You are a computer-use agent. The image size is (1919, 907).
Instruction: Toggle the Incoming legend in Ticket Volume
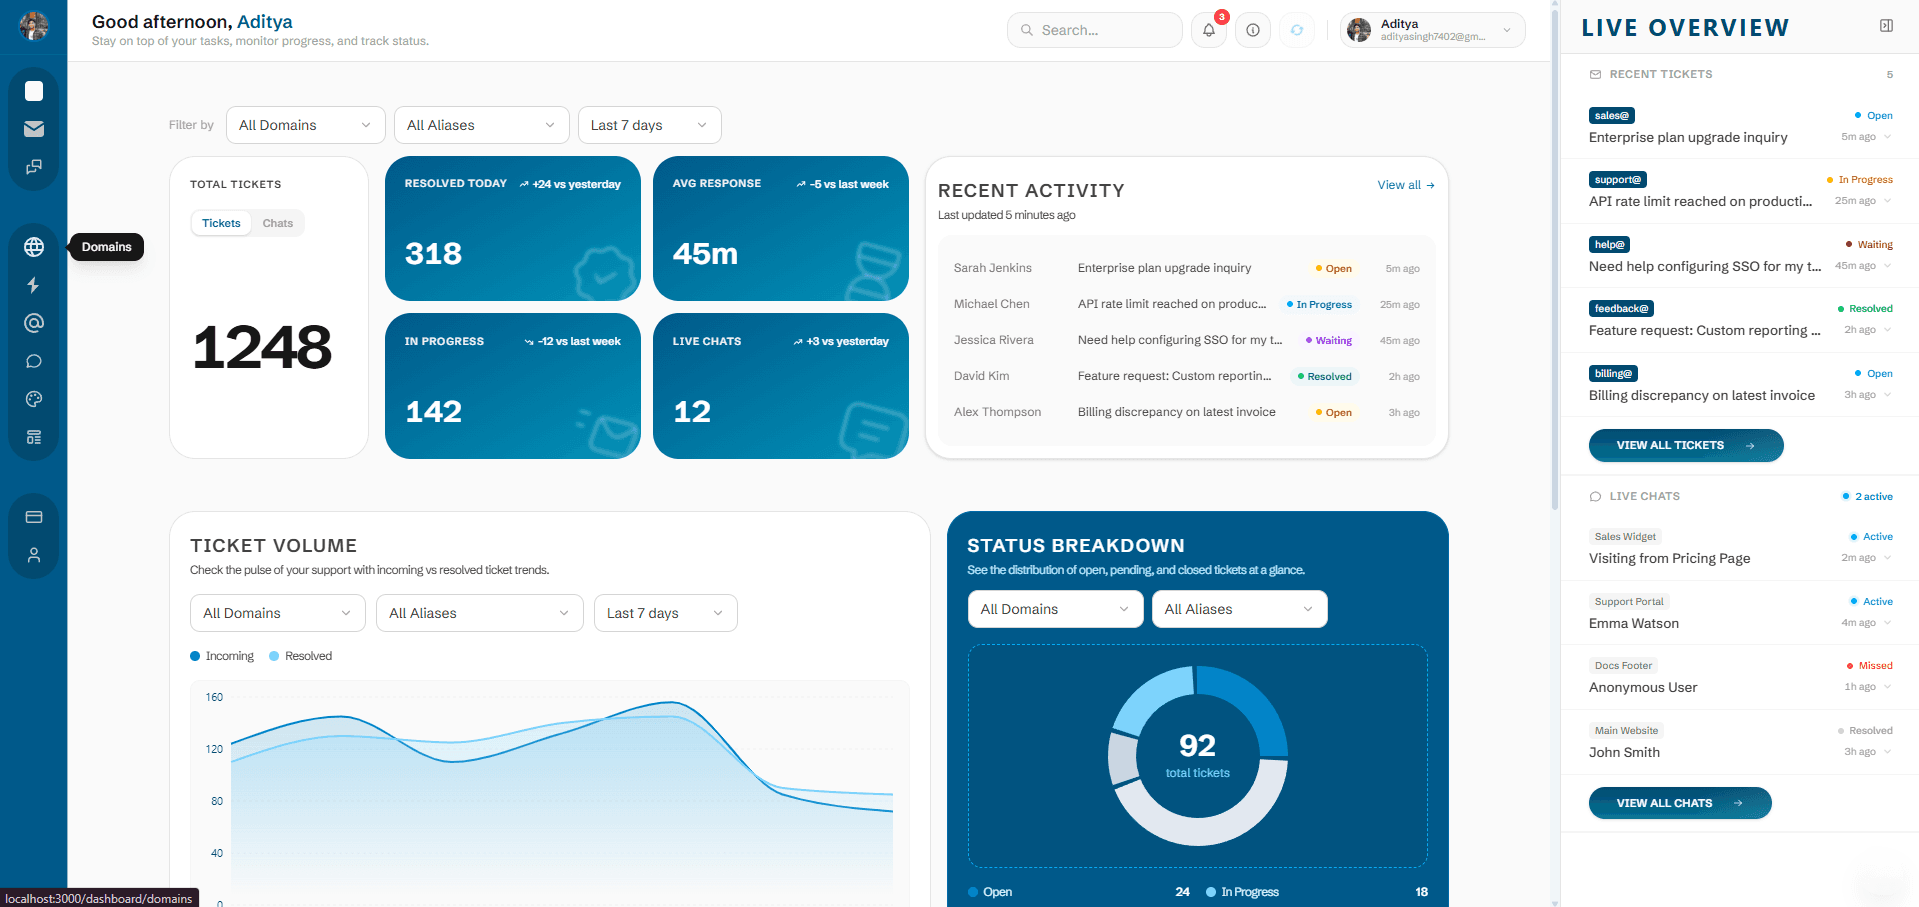tap(221, 655)
